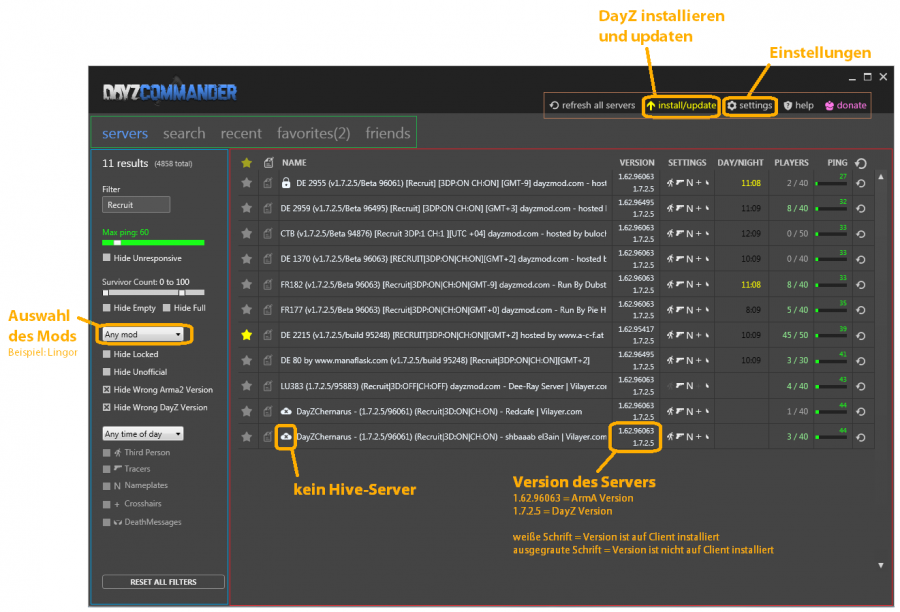Click the install/update button
The height and width of the screenshot is (612, 900).
click(x=681, y=105)
